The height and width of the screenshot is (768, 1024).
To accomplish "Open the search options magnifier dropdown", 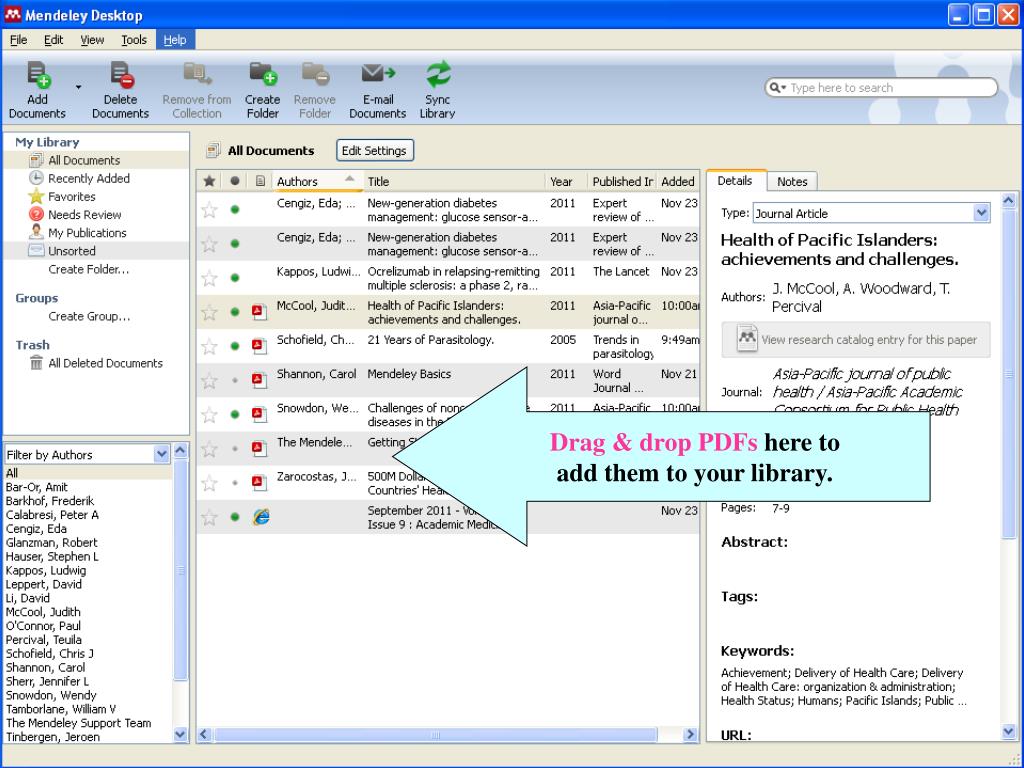I will (x=777, y=88).
